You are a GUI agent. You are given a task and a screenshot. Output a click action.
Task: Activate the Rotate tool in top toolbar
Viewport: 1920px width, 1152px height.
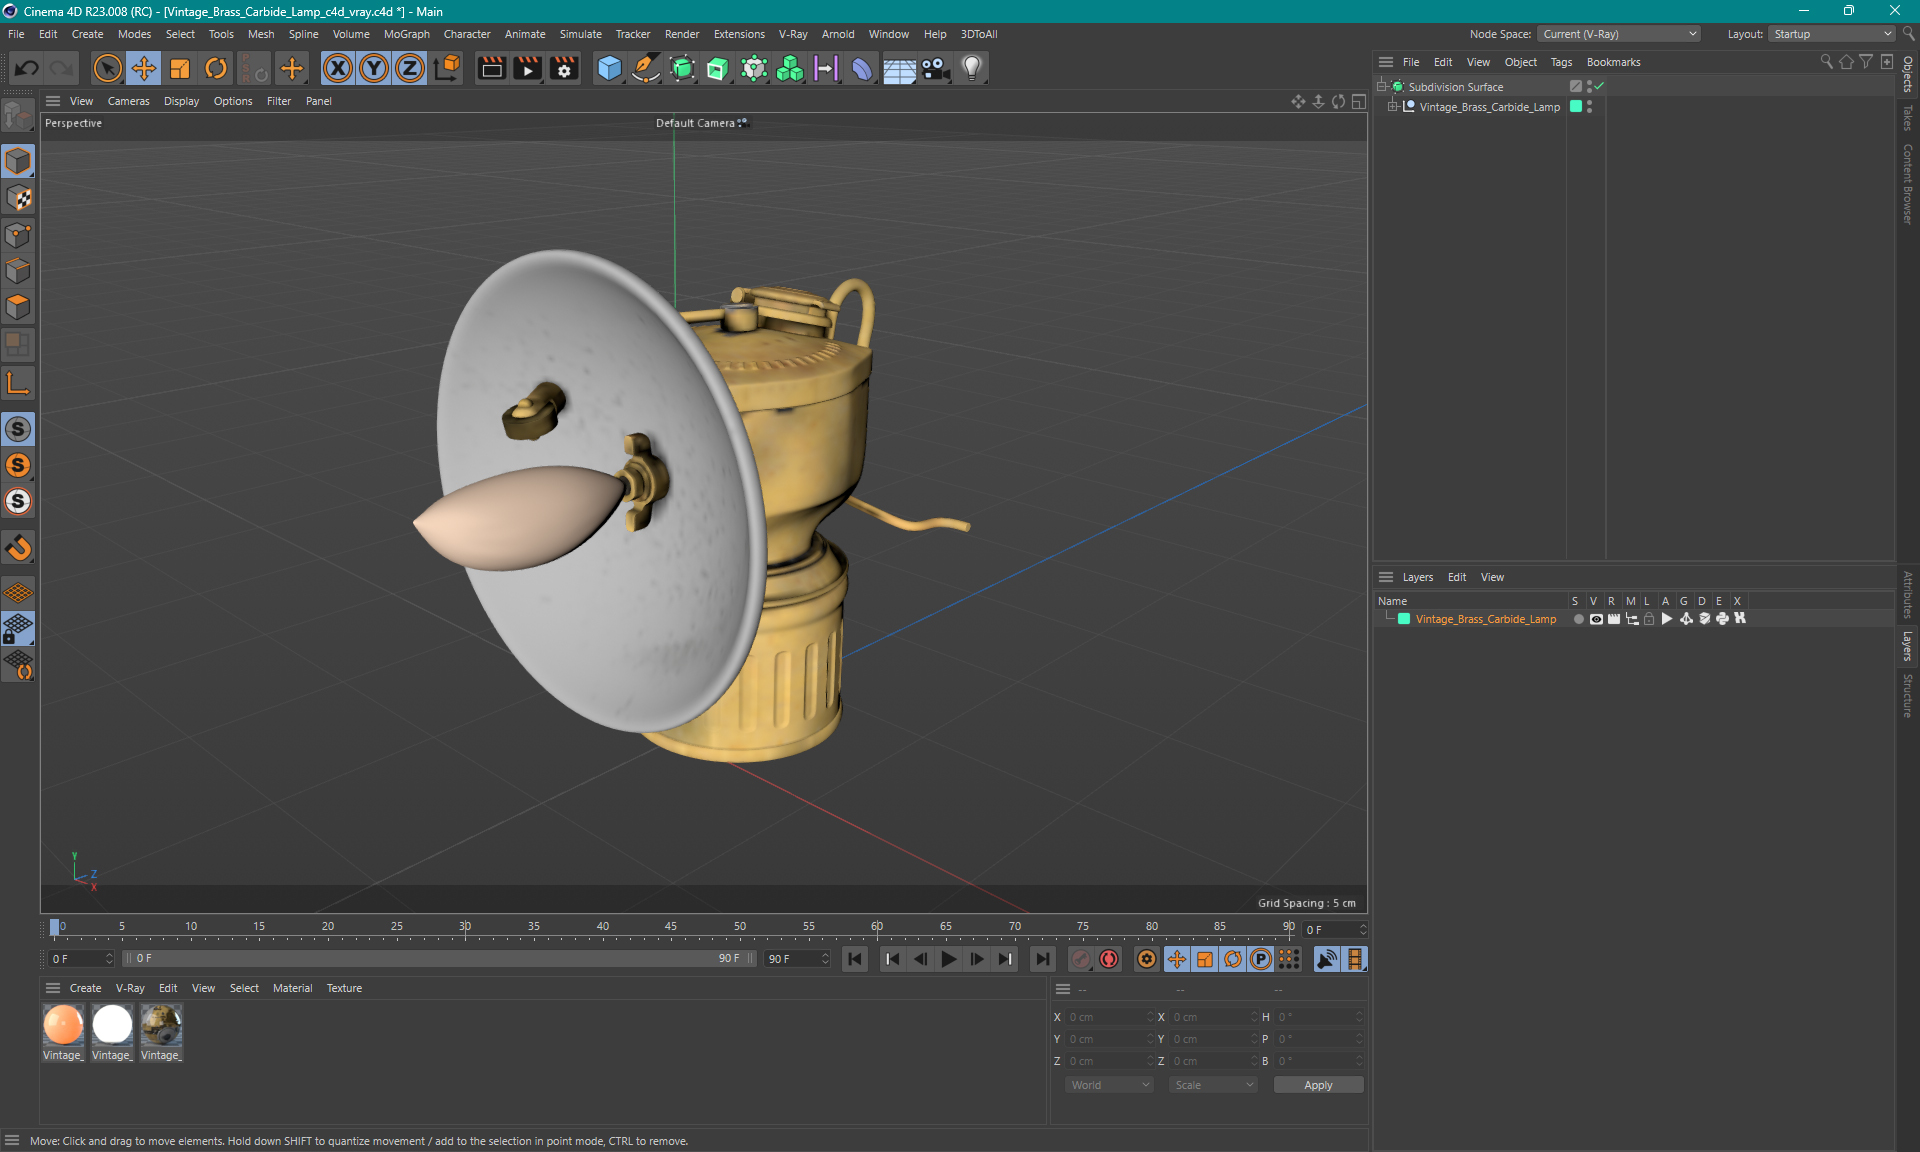[216, 68]
